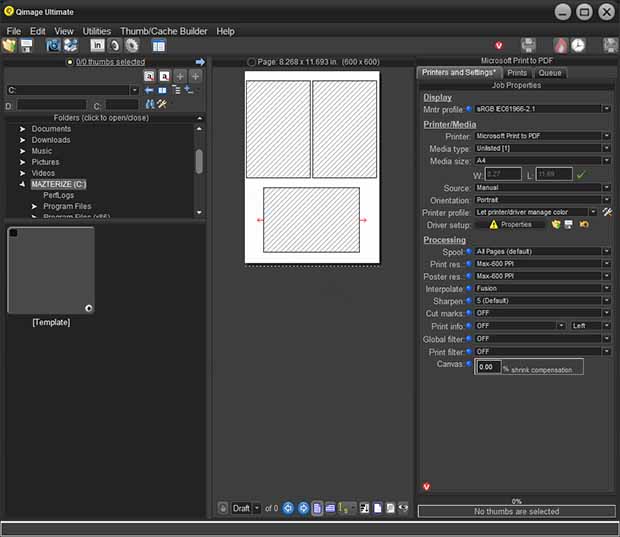The height and width of the screenshot is (537, 620).
Task: Toggle the blue dot next to Spool
Action: [x=469, y=252]
